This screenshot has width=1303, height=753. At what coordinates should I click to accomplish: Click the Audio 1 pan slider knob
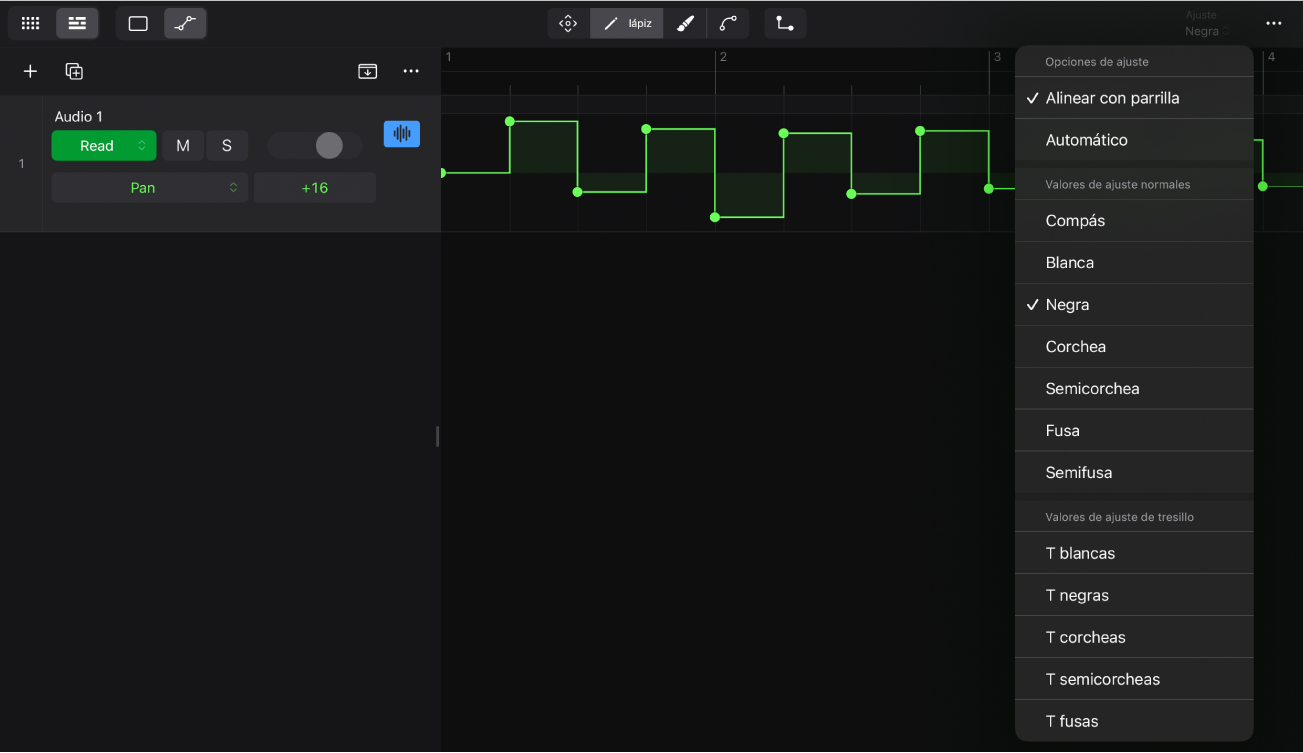(x=329, y=146)
